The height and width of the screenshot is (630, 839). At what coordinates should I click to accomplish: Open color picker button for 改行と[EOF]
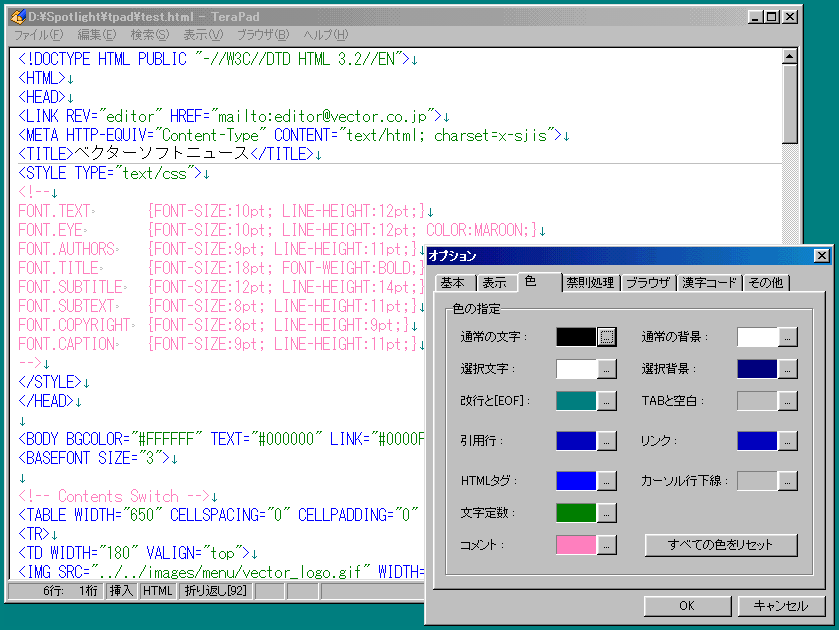606,400
